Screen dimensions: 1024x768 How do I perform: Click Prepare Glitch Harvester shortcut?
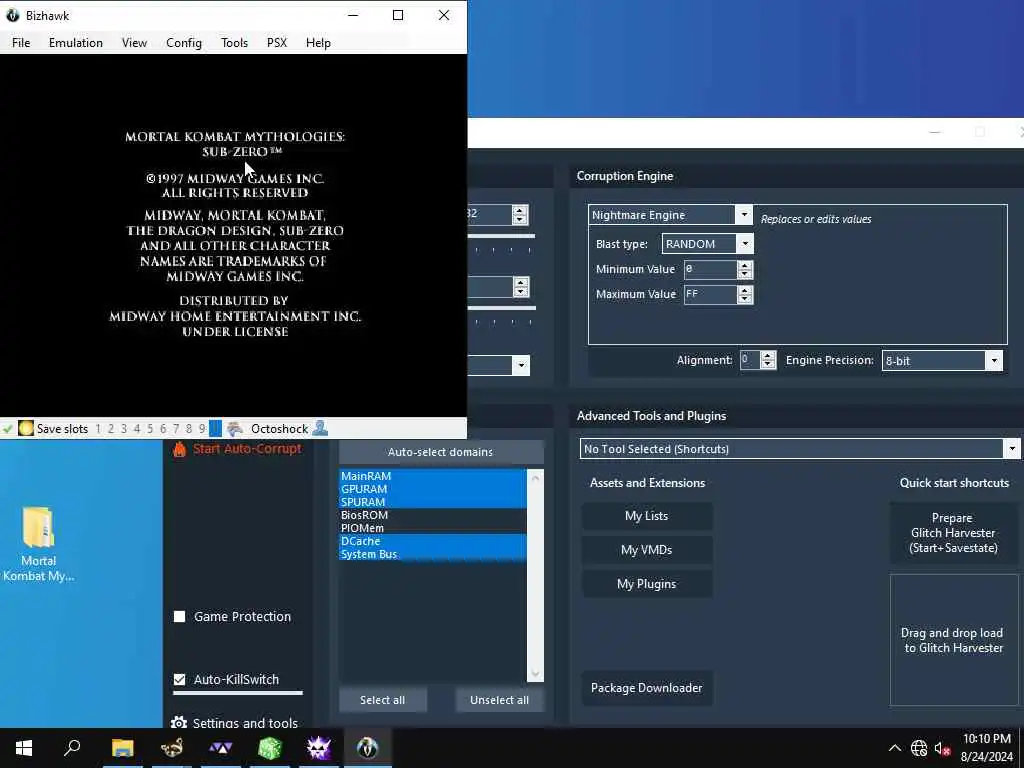pyautogui.click(x=953, y=533)
